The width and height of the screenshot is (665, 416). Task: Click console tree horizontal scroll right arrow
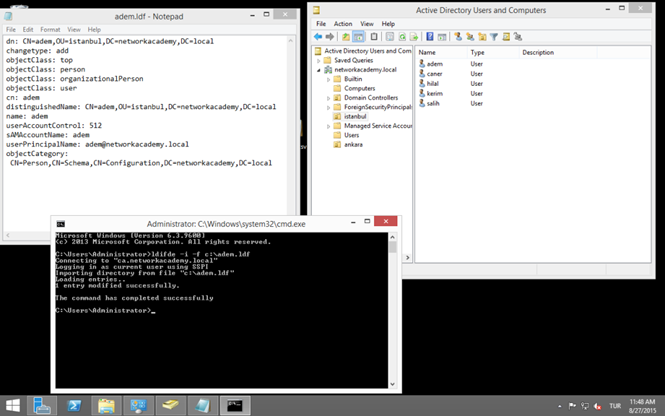408,257
